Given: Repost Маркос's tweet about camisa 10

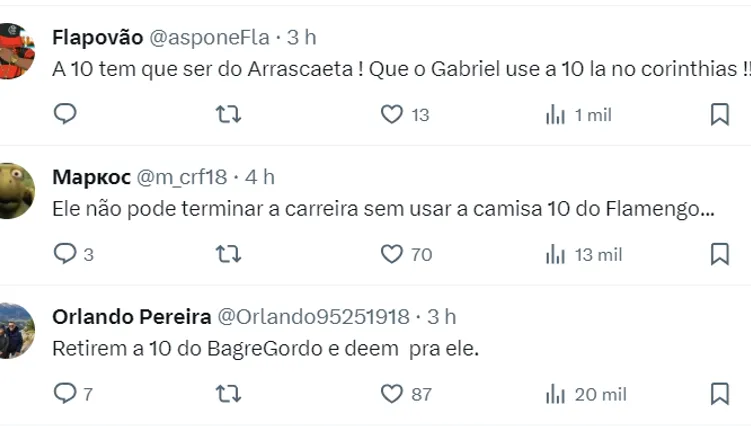Looking at the screenshot, I should (228, 254).
